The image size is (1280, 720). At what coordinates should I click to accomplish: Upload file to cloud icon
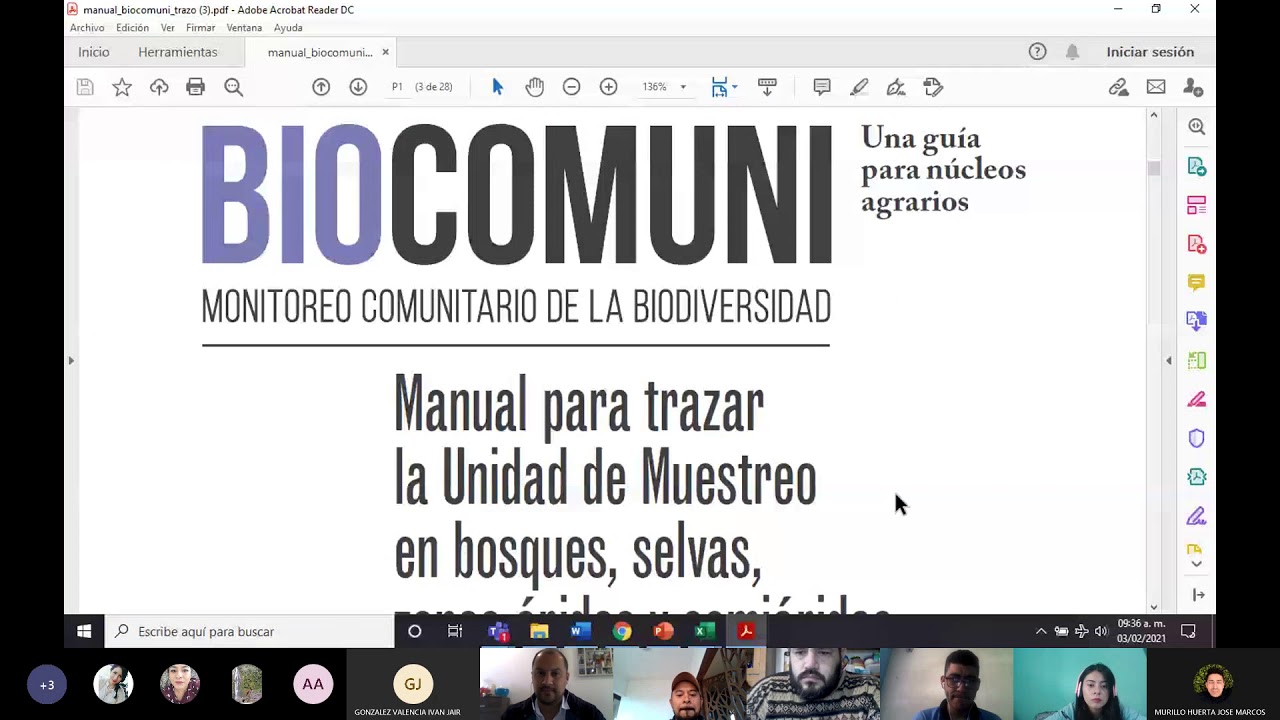click(x=159, y=87)
